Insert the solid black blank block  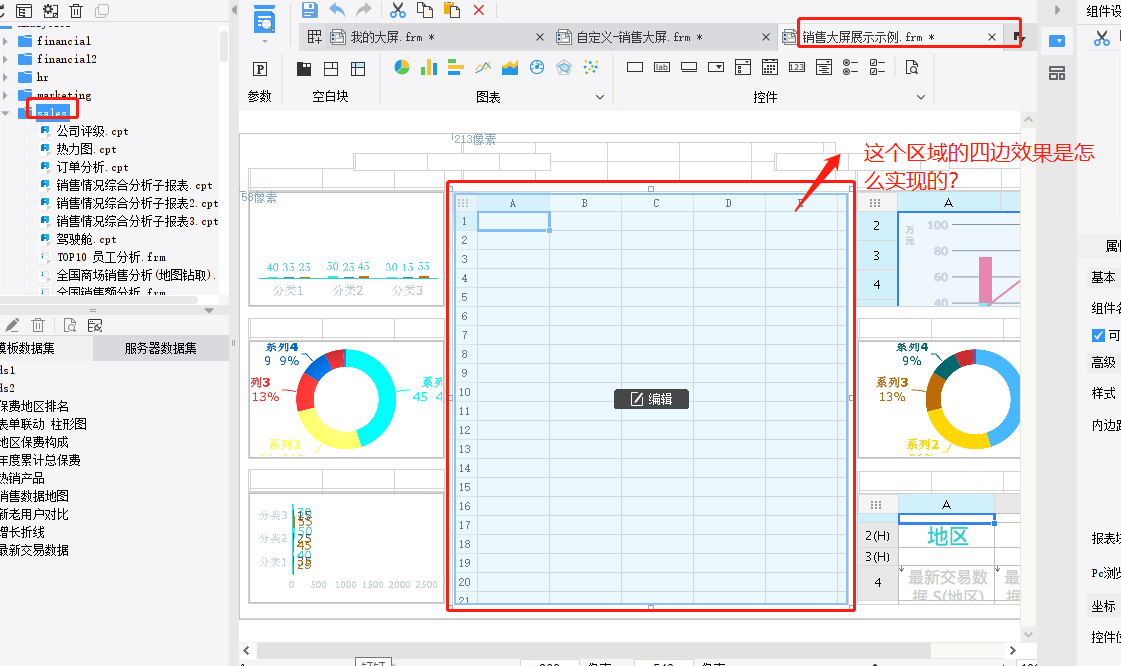(304, 69)
